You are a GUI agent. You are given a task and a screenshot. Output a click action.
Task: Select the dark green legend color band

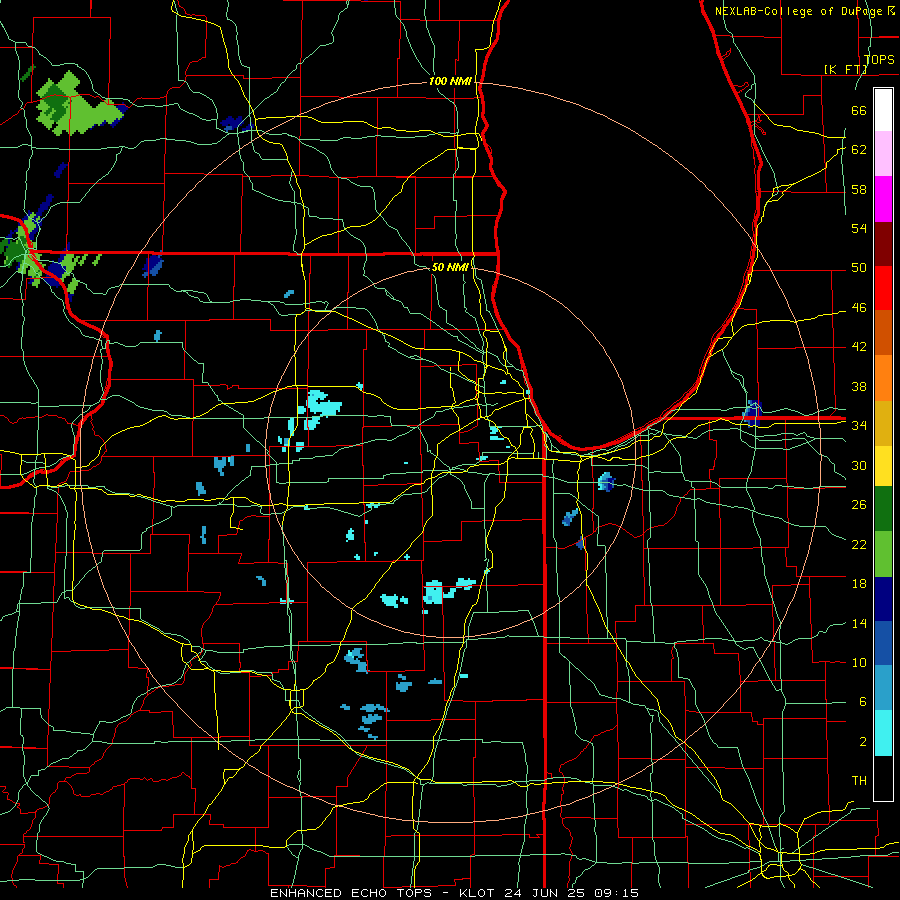click(x=883, y=509)
